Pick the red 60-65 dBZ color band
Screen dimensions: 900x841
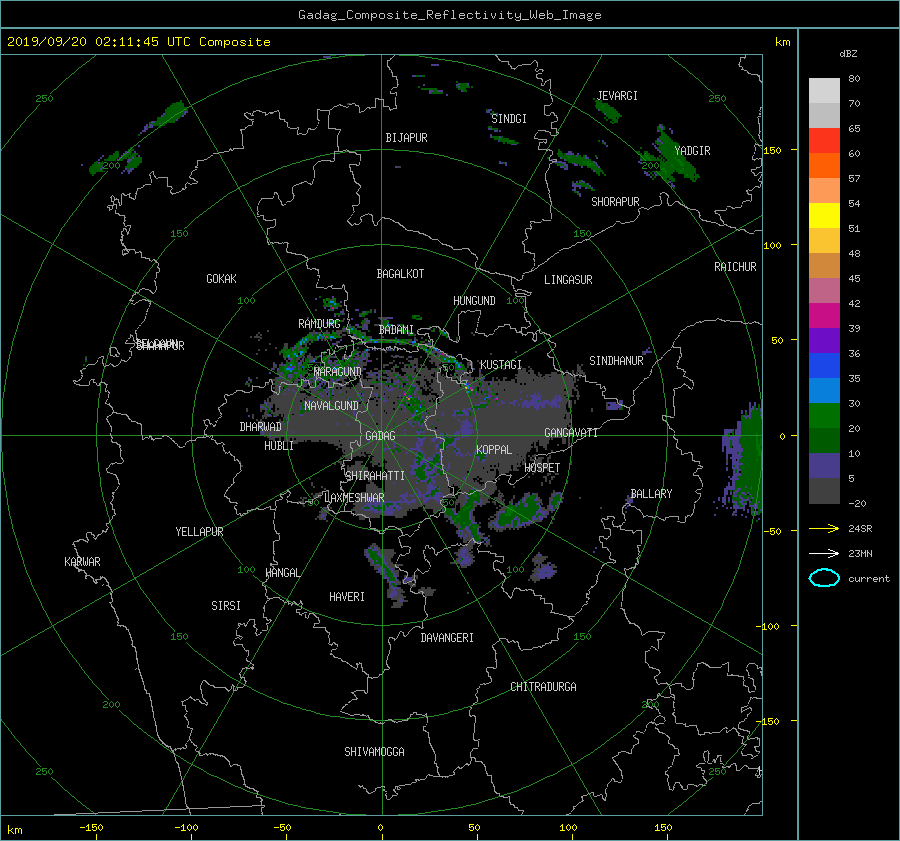pyautogui.click(x=824, y=140)
